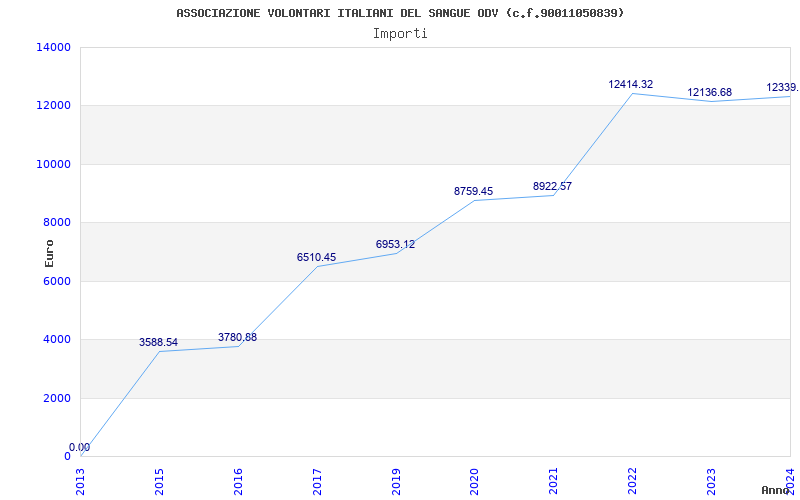The image size is (800, 500).
Task: Click the 2015 x-axis tick label
Action: 159,482
